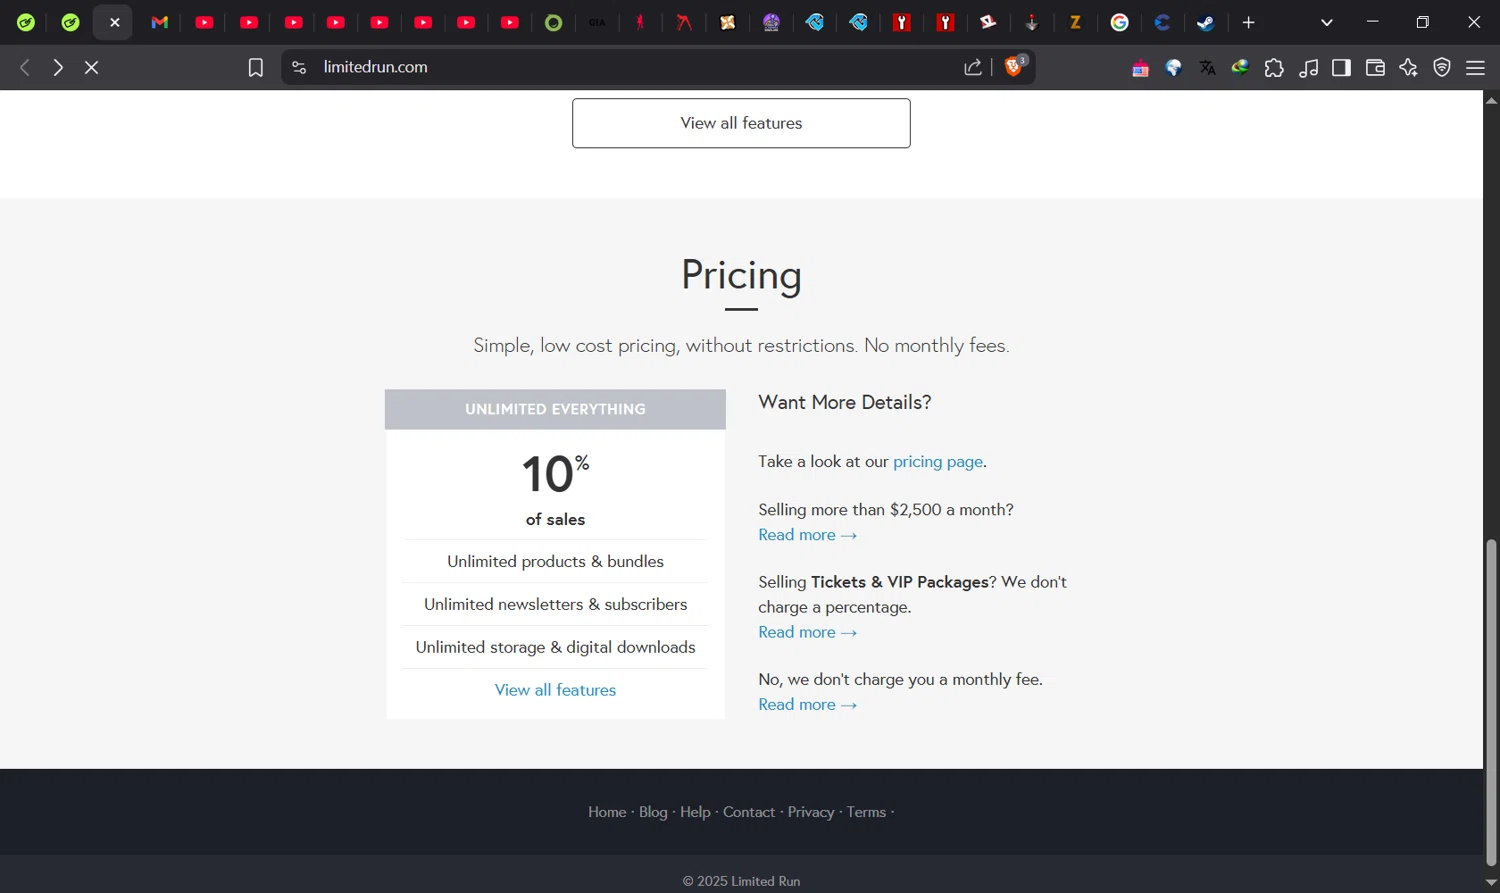The height and width of the screenshot is (893, 1500).
Task: Show site information settings for limitedrun.com
Action: [299, 67]
